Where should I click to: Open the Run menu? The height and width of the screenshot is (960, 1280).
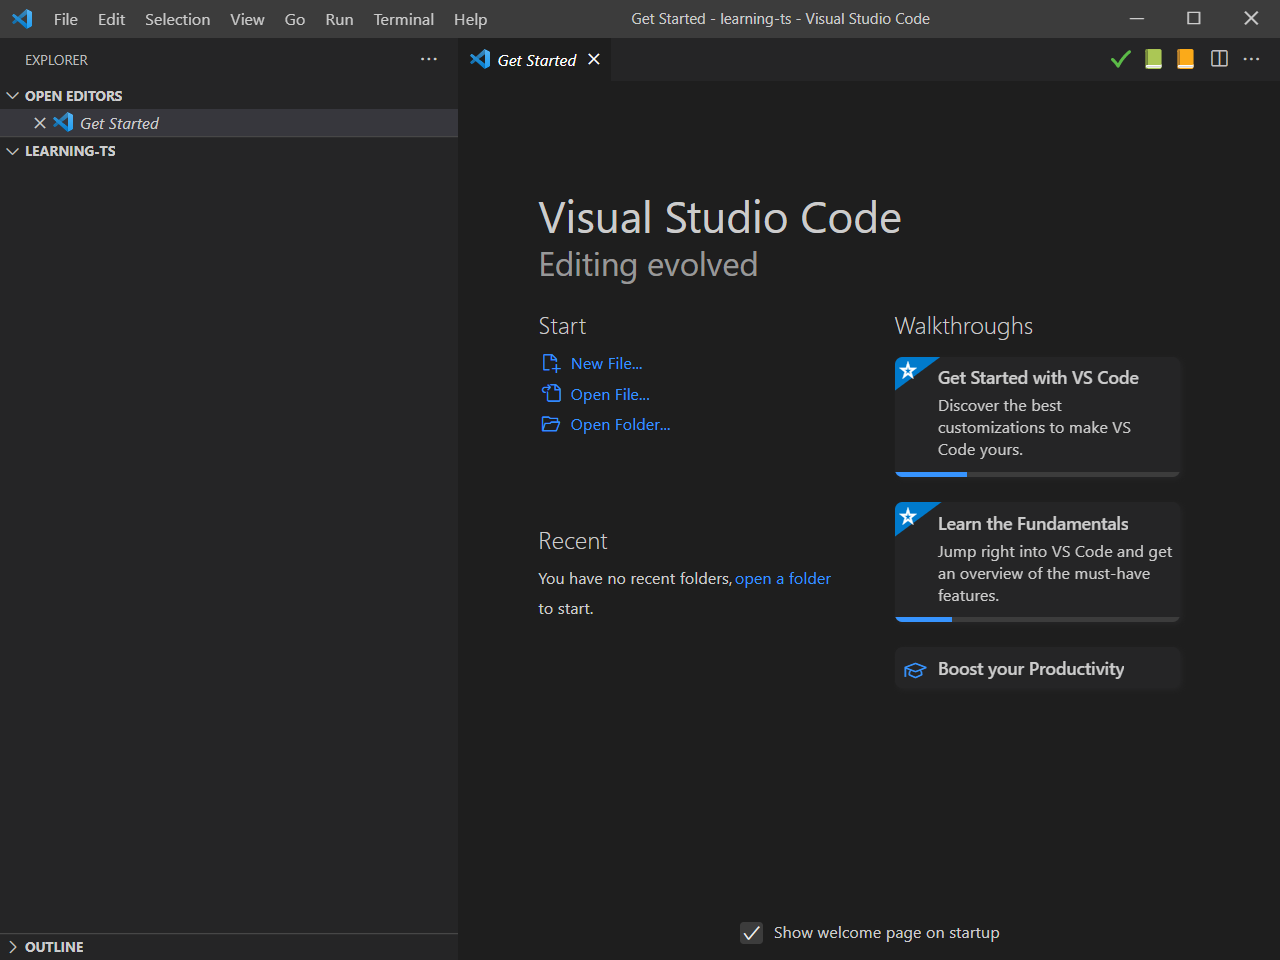tap(339, 19)
